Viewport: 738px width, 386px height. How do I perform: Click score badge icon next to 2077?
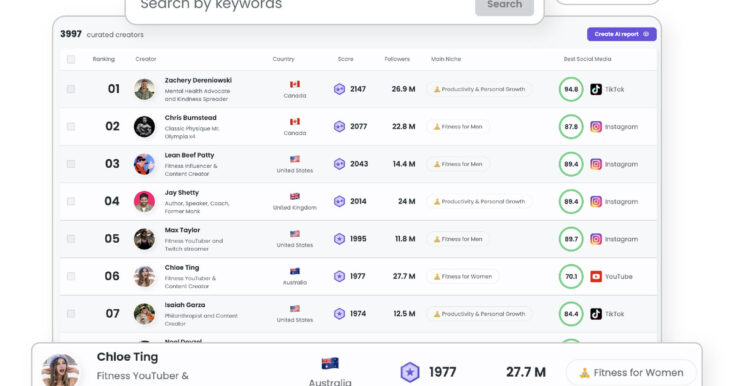pyautogui.click(x=339, y=127)
